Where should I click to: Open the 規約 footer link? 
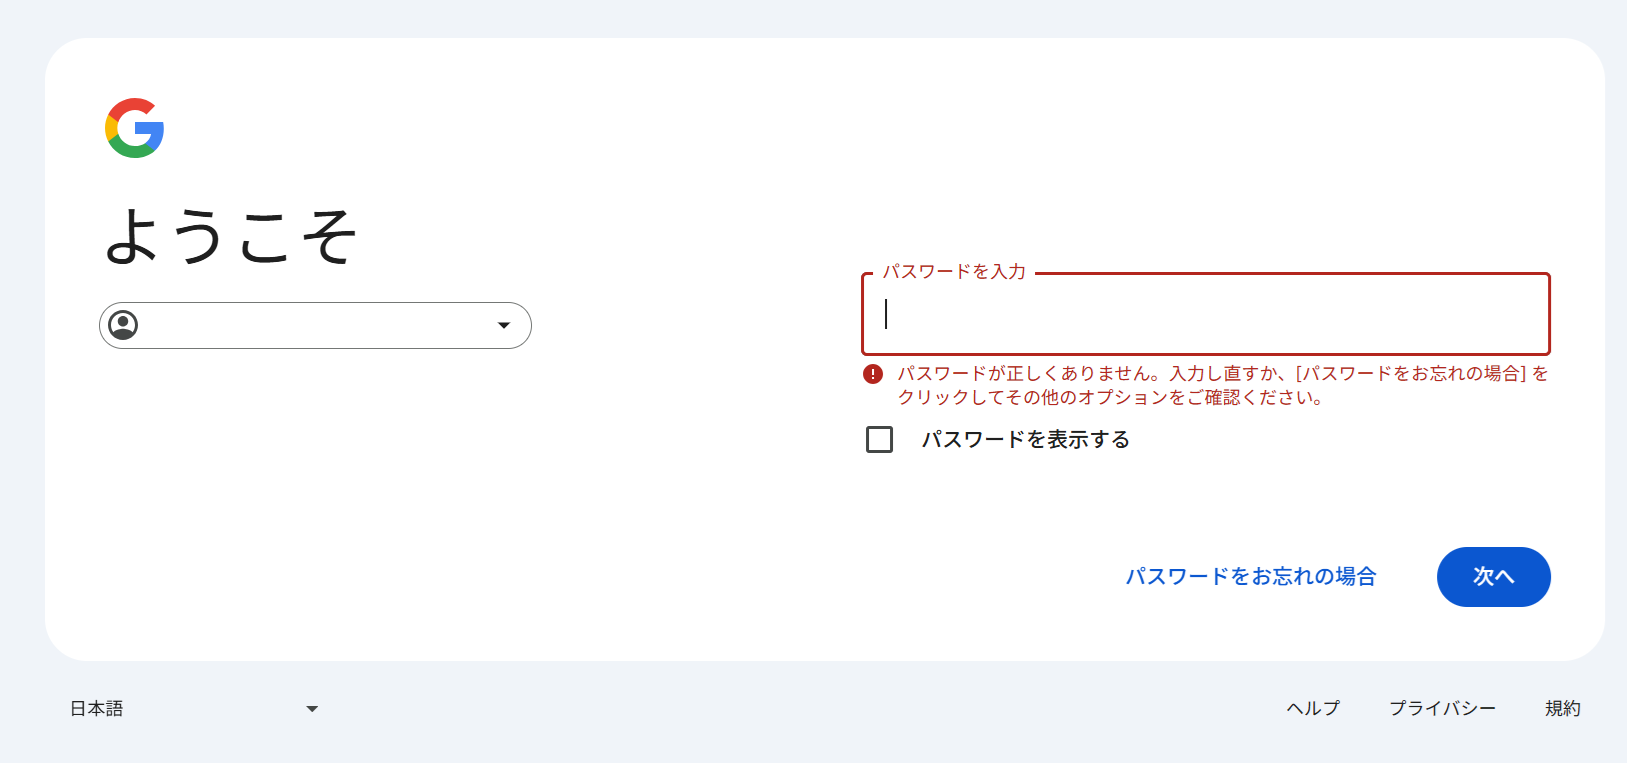point(1562,708)
